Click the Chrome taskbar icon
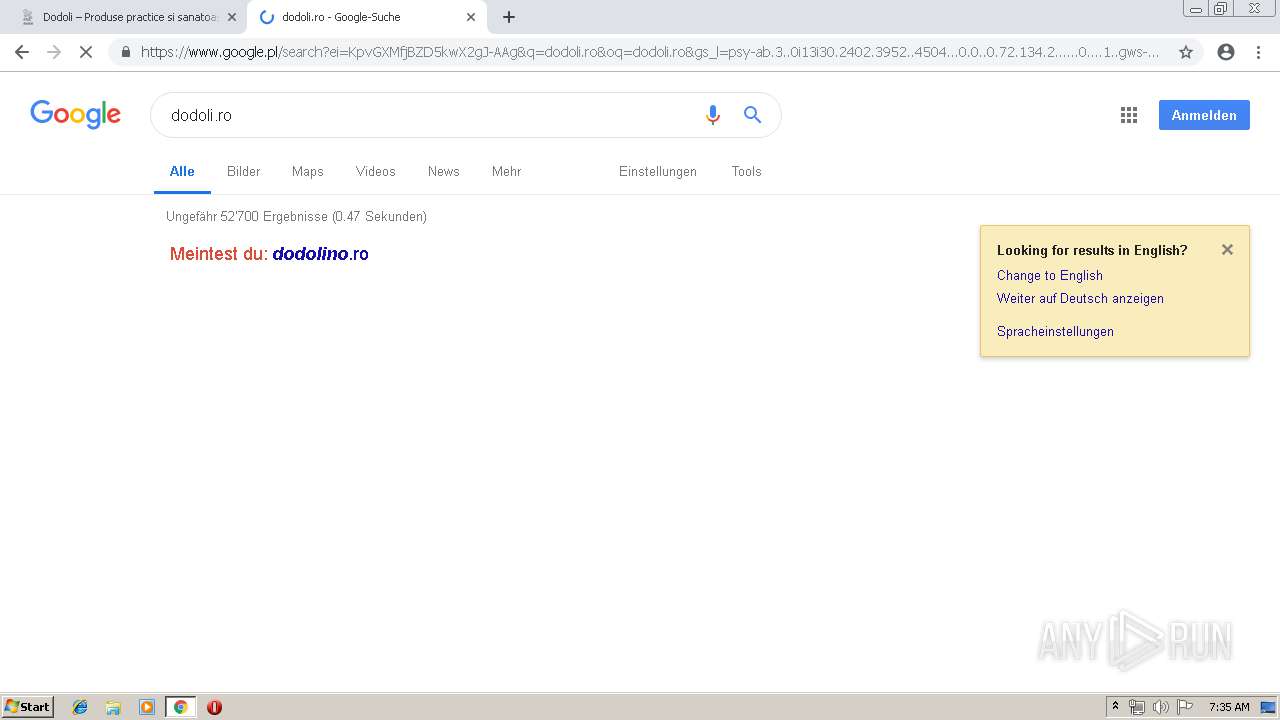 click(x=181, y=707)
